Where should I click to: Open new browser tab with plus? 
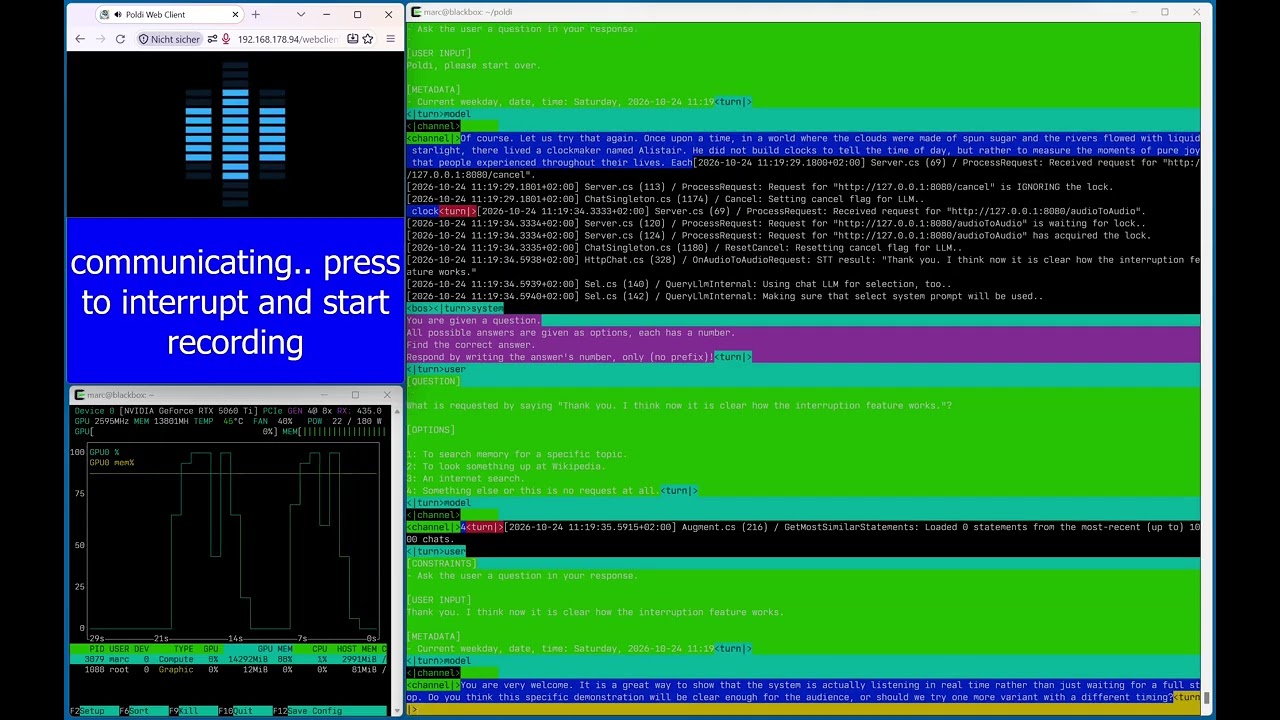click(x=255, y=15)
